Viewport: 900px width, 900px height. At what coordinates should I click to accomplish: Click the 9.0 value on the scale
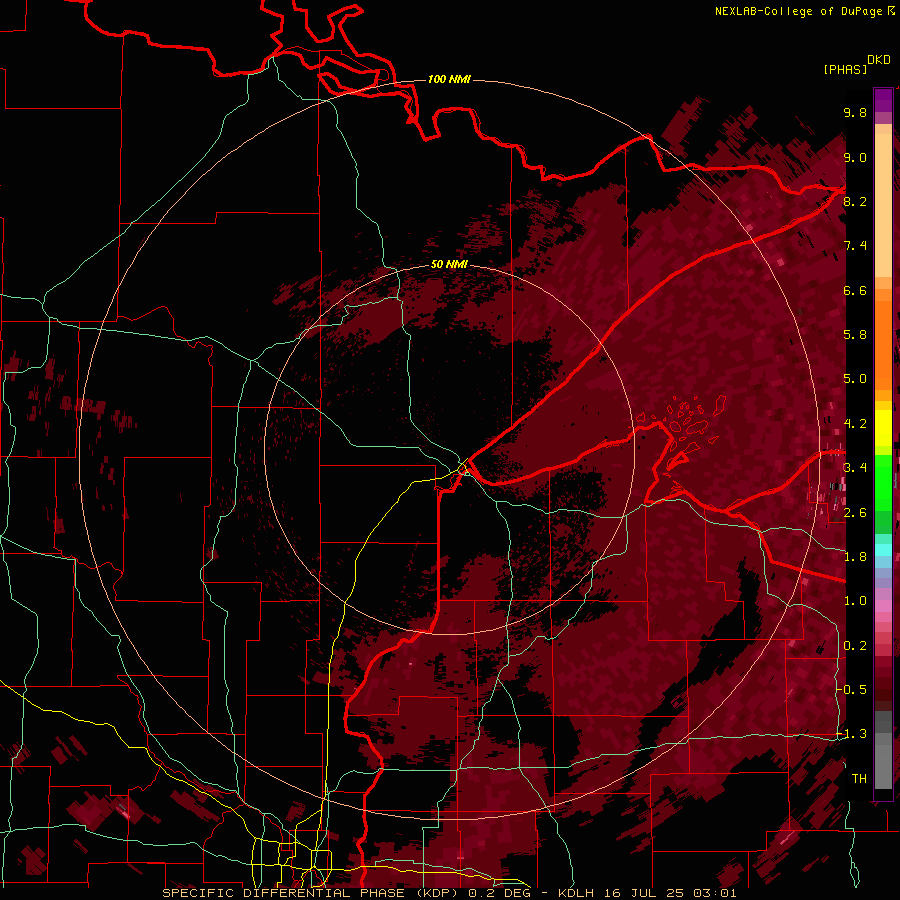(855, 157)
